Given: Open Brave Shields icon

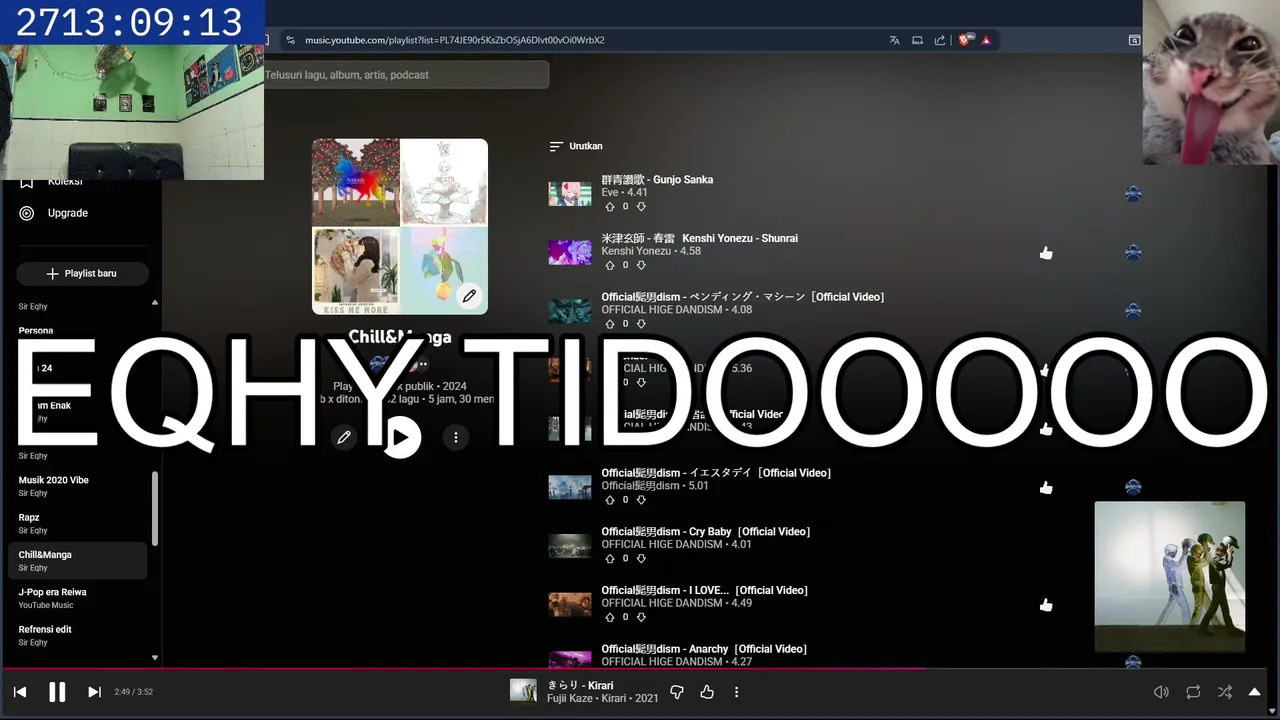Looking at the screenshot, I should (x=965, y=40).
